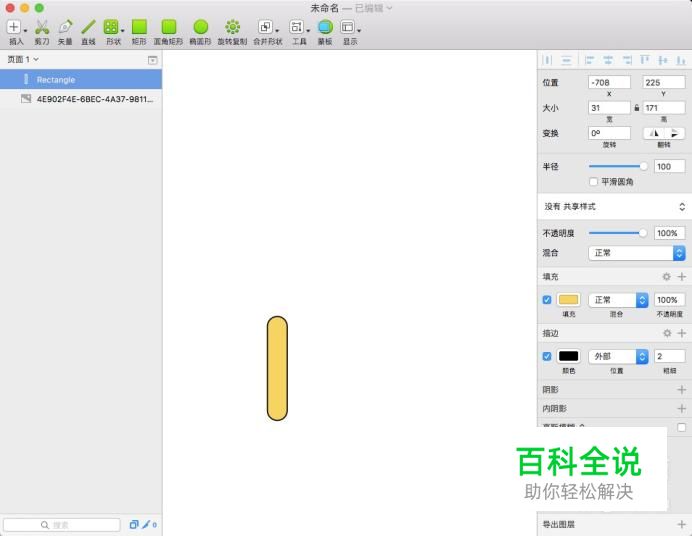Click the layer search field
Image resolution: width=692 pixels, height=536 pixels.
(x=61, y=525)
